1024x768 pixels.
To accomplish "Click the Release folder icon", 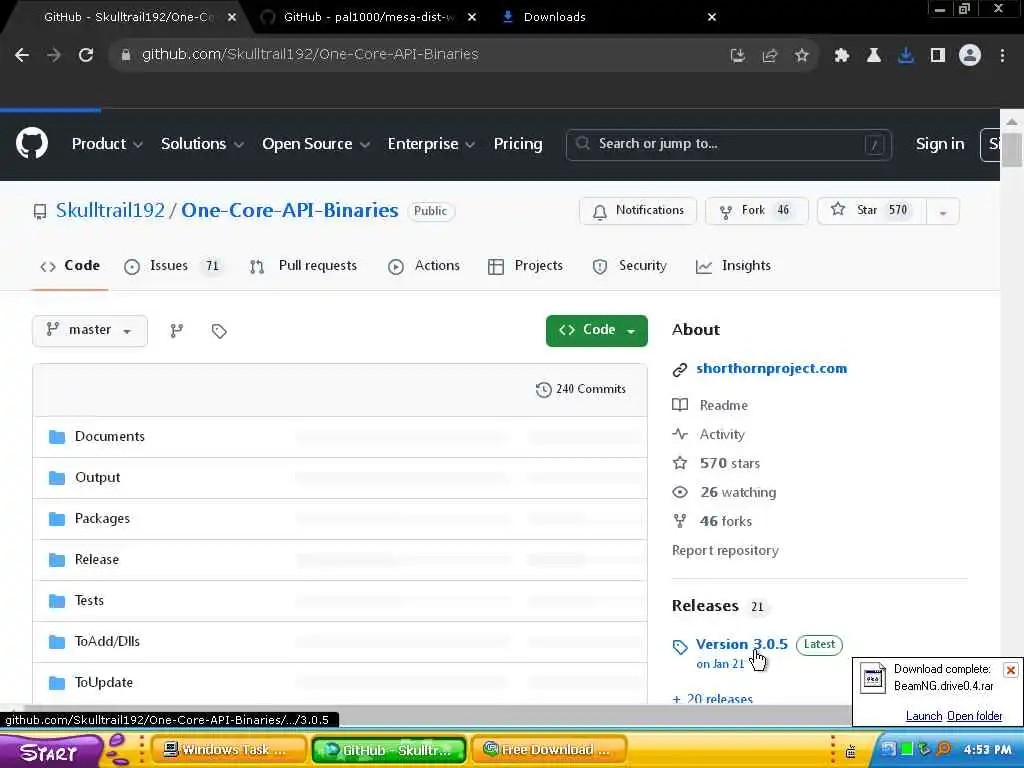I will point(57,560).
